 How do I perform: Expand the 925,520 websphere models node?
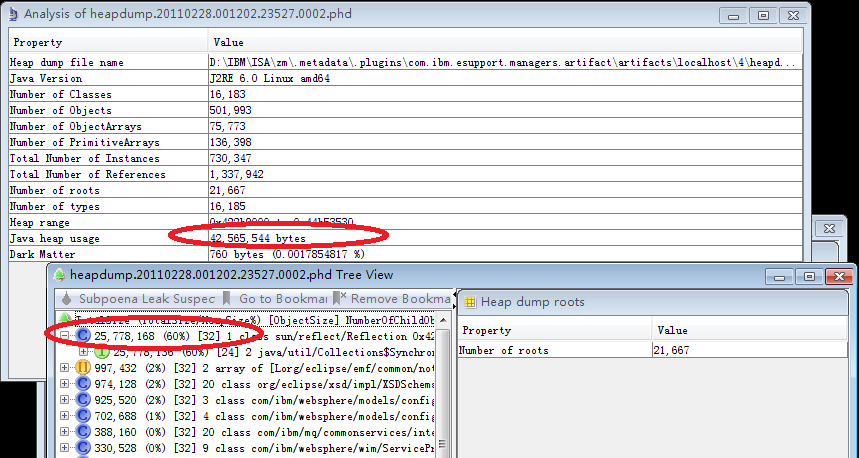click(x=65, y=400)
